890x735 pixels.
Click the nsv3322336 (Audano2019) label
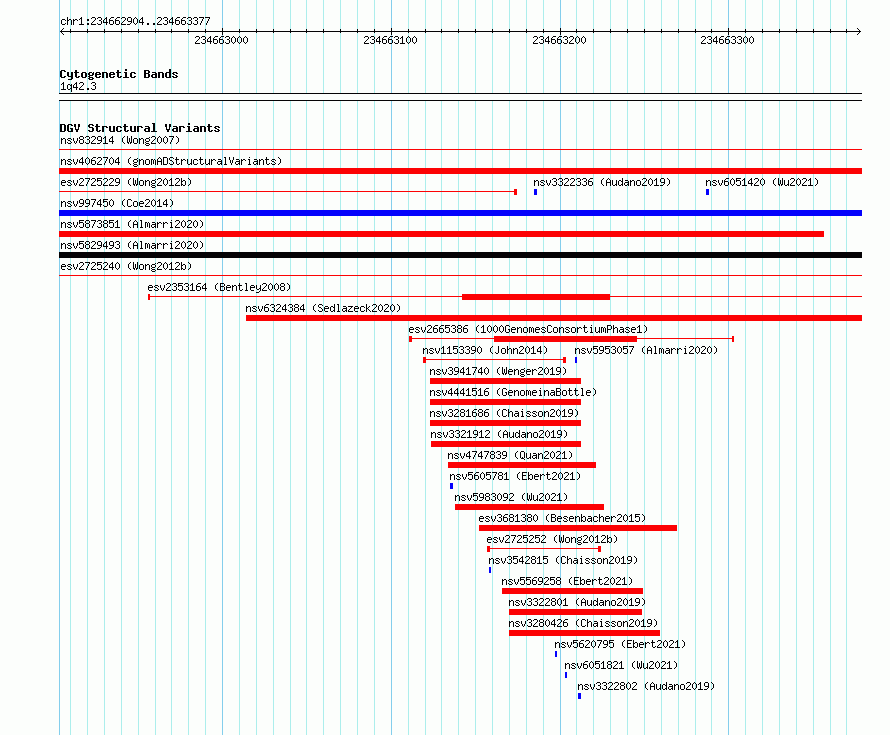[602, 182]
